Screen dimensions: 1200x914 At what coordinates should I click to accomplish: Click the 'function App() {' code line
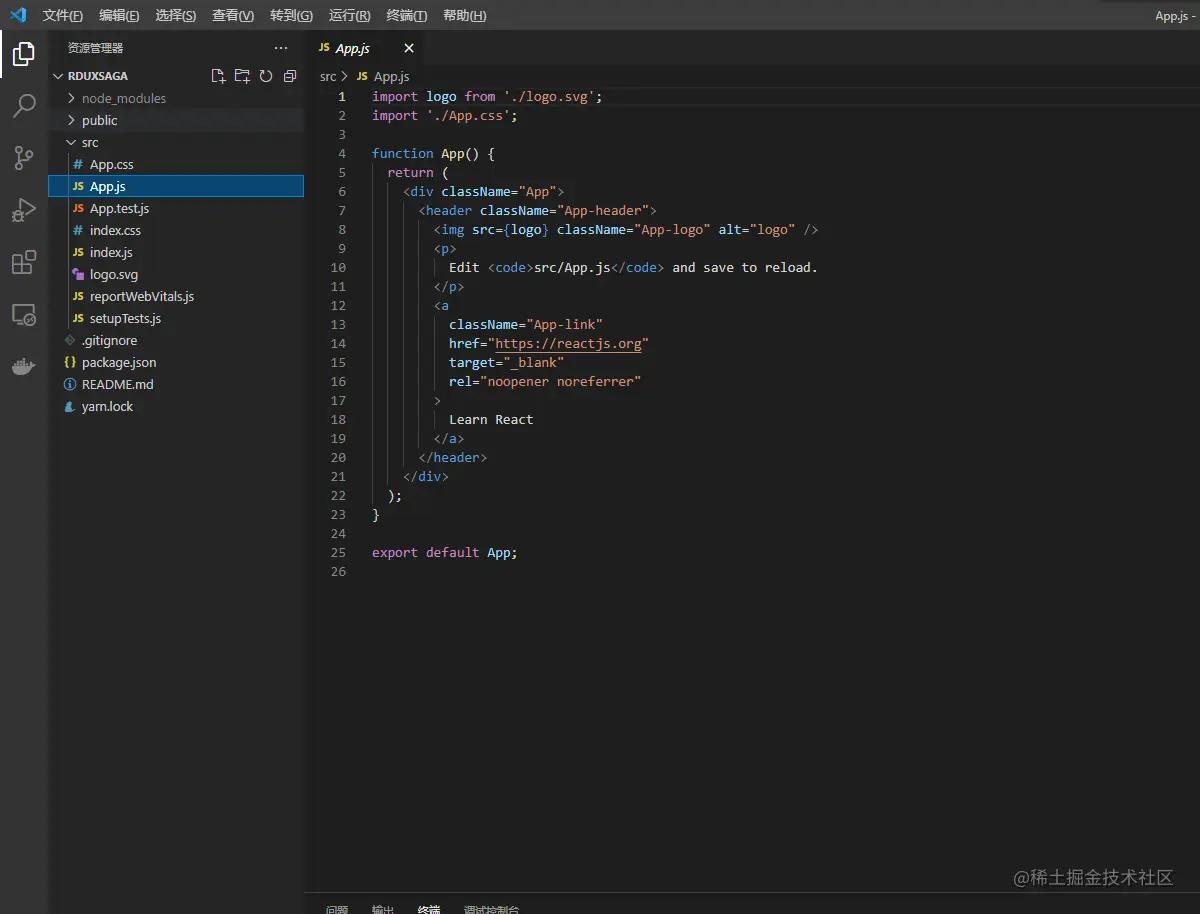(433, 153)
